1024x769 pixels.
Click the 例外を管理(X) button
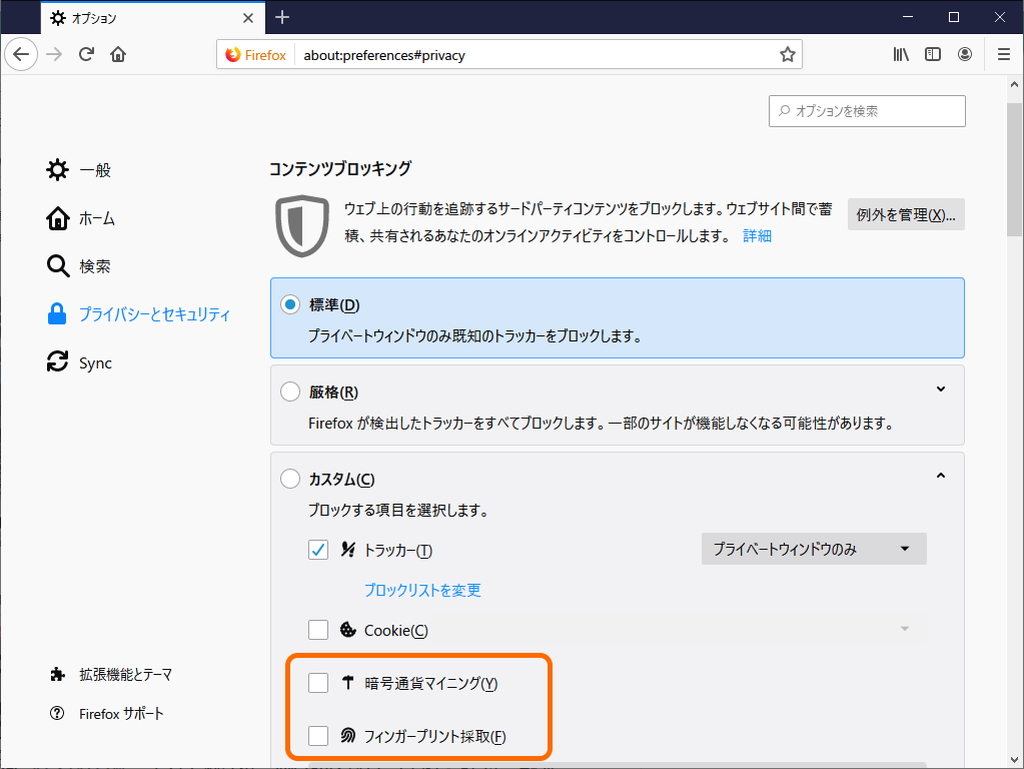click(905, 214)
